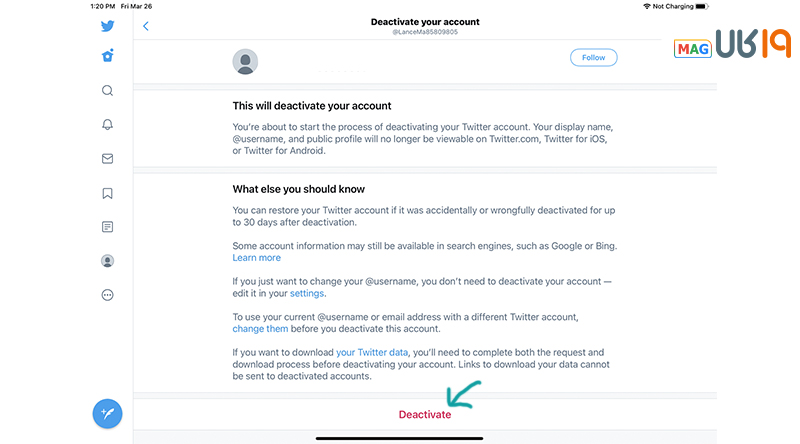Click the Twitter bird logo
Screen dimensions: 800x444
[x=107, y=26]
